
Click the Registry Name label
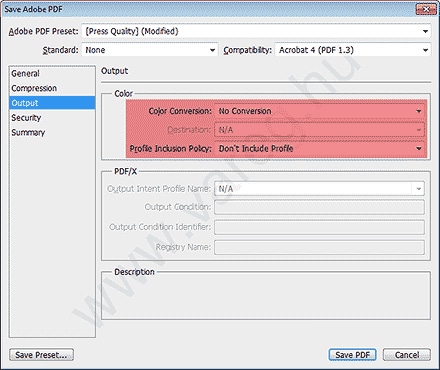pos(183,247)
